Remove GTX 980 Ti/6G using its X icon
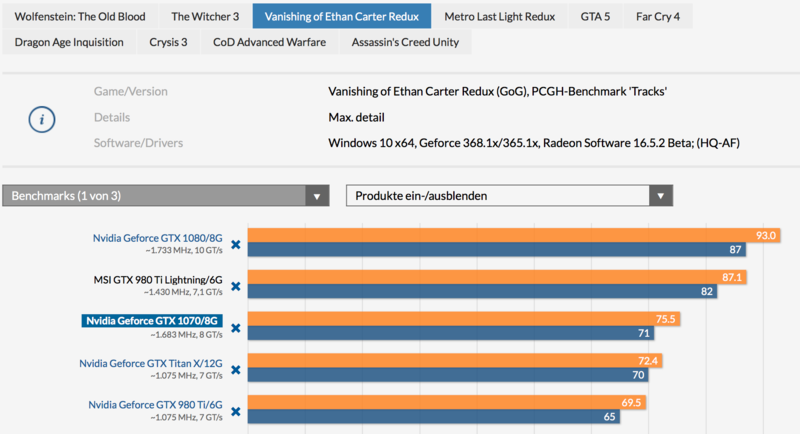This screenshot has width=800, height=434. click(x=236, y=410)
